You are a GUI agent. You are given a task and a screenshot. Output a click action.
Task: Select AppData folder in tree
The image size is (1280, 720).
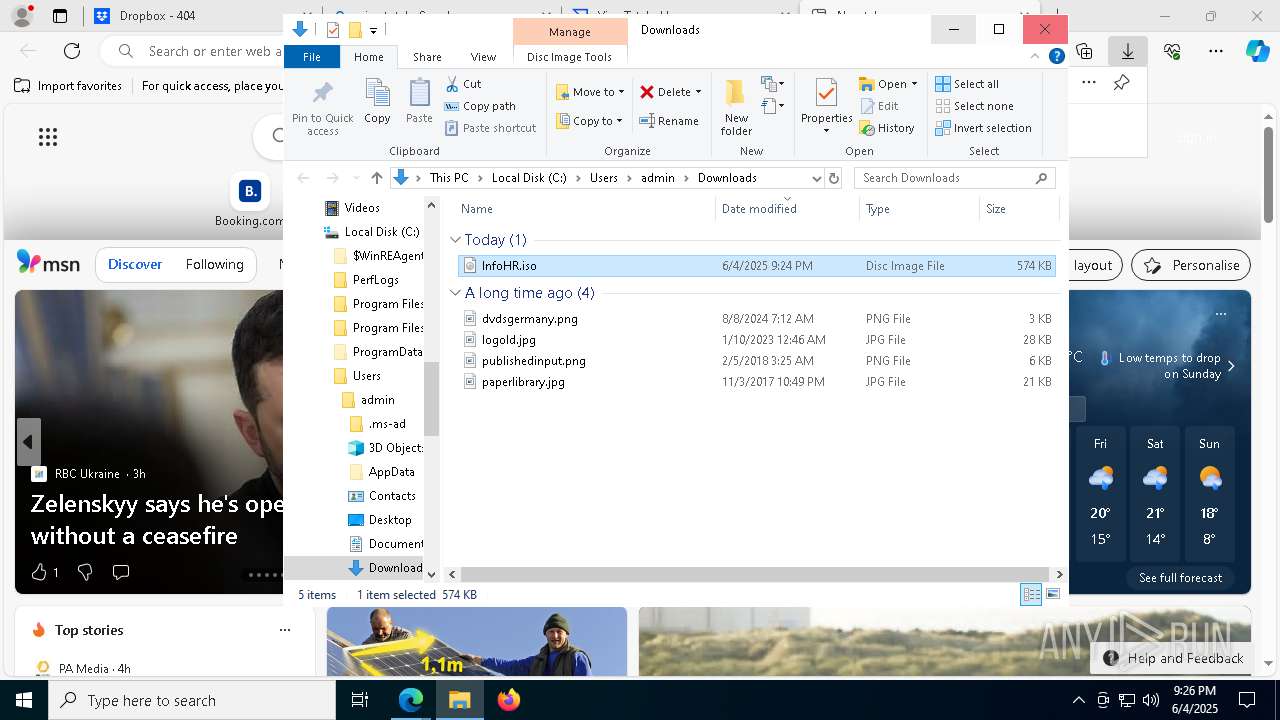coord(391,472)
